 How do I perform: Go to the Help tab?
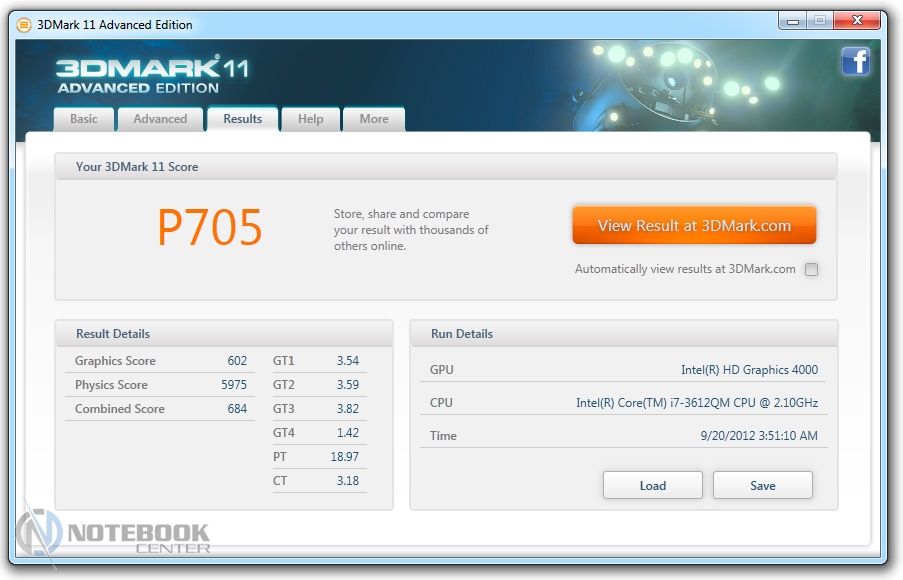tap(310, 119)
